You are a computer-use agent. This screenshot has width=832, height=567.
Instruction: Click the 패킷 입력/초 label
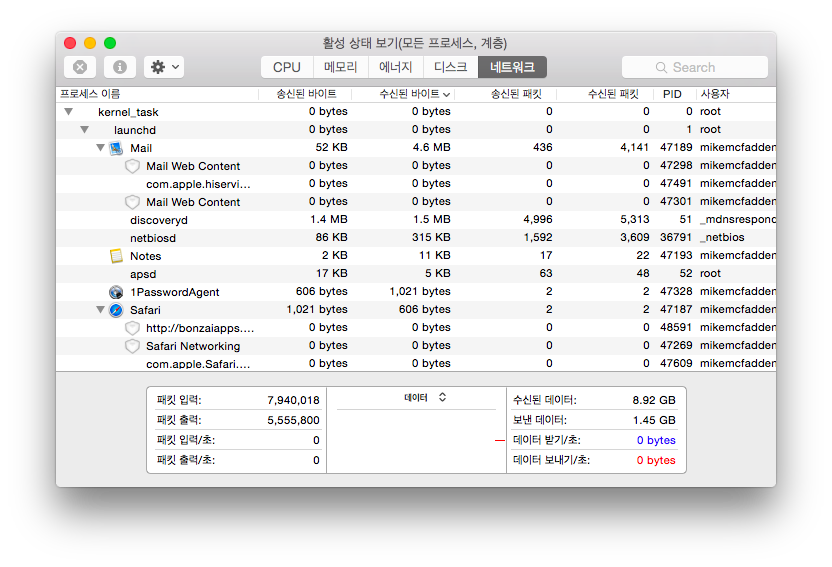pyautogui.click(x=186, y=440)
